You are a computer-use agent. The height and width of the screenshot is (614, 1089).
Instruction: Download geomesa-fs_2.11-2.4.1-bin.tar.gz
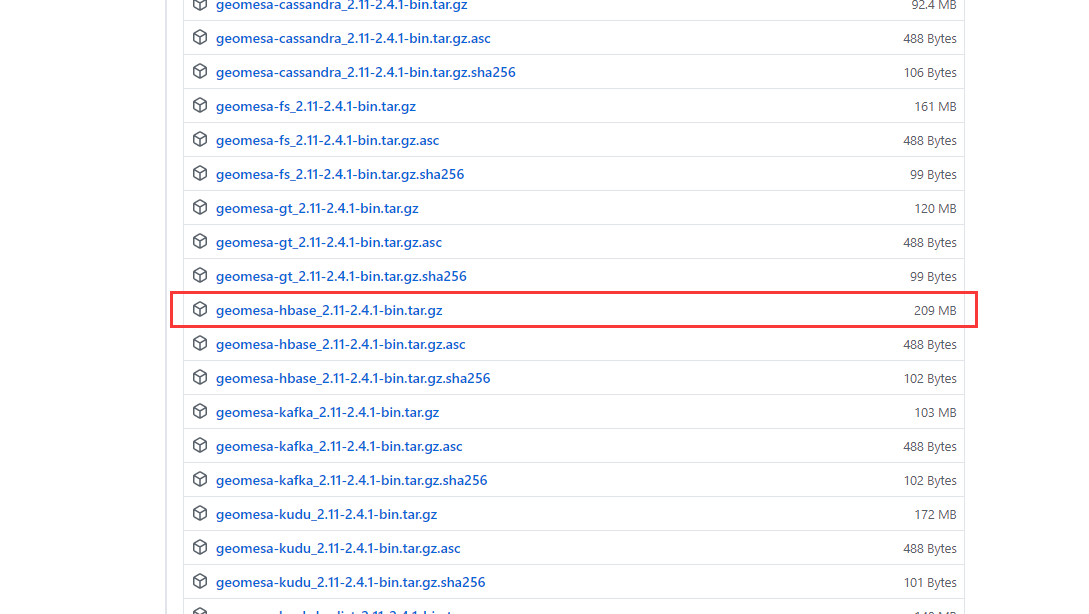pos(316,106)
